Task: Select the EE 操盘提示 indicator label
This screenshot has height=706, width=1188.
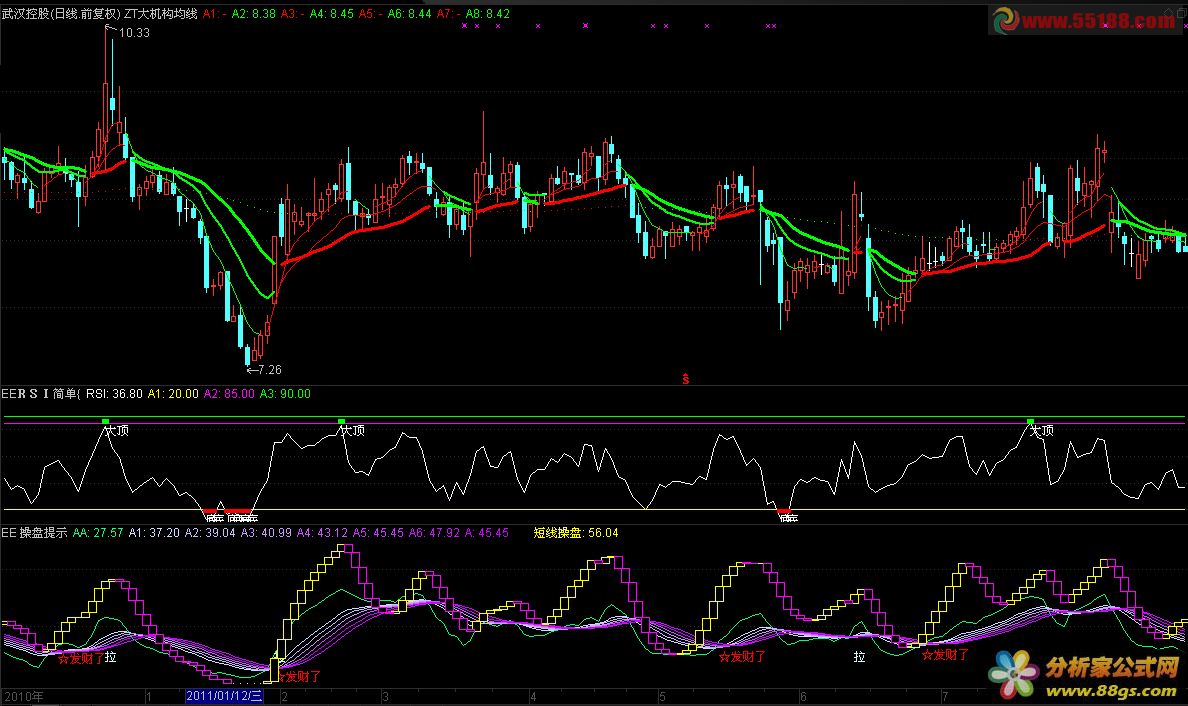Action: point(34,533)
